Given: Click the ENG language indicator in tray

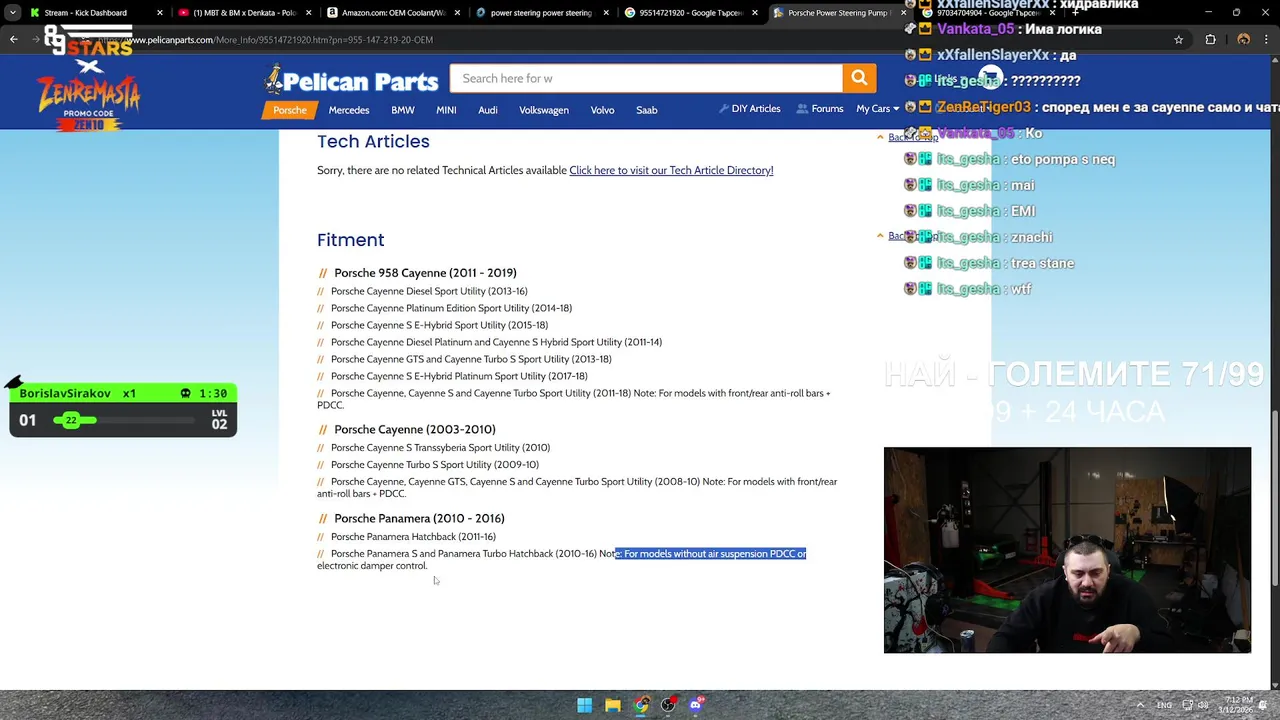Looking at the screenshot, I should click(1164, 705).
